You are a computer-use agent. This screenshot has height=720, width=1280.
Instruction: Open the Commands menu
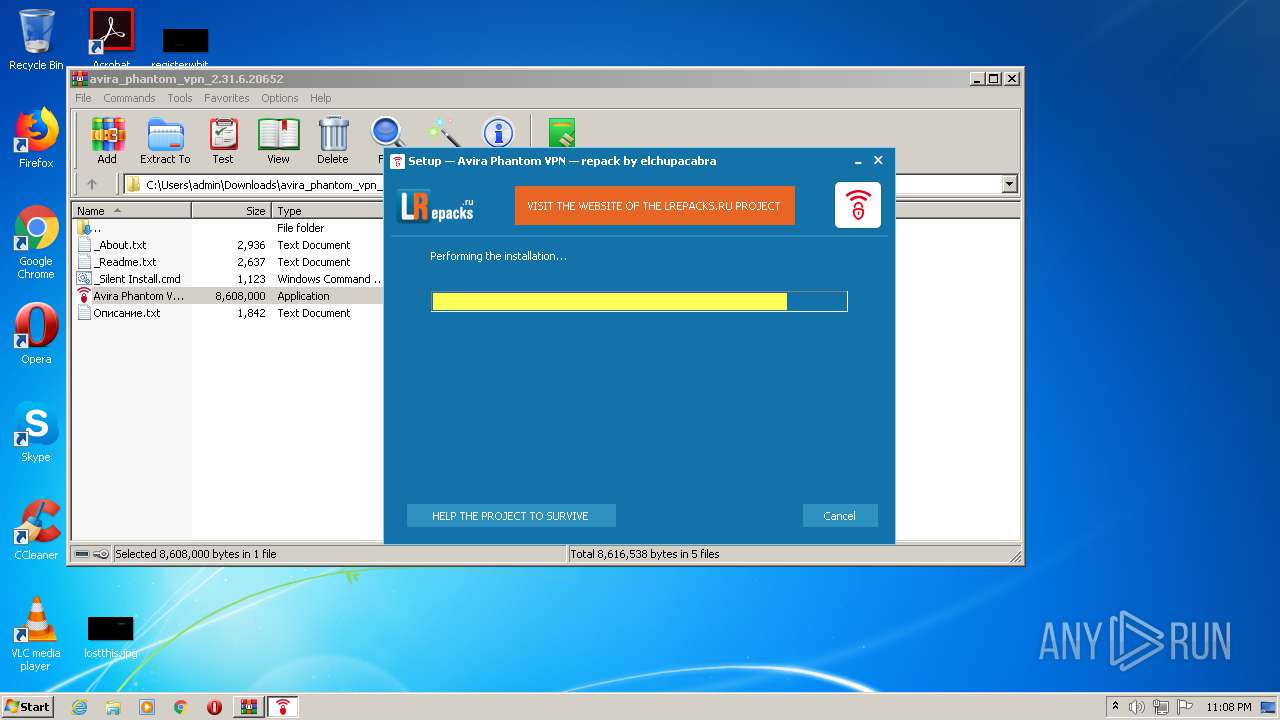click(x=129, y=98)
